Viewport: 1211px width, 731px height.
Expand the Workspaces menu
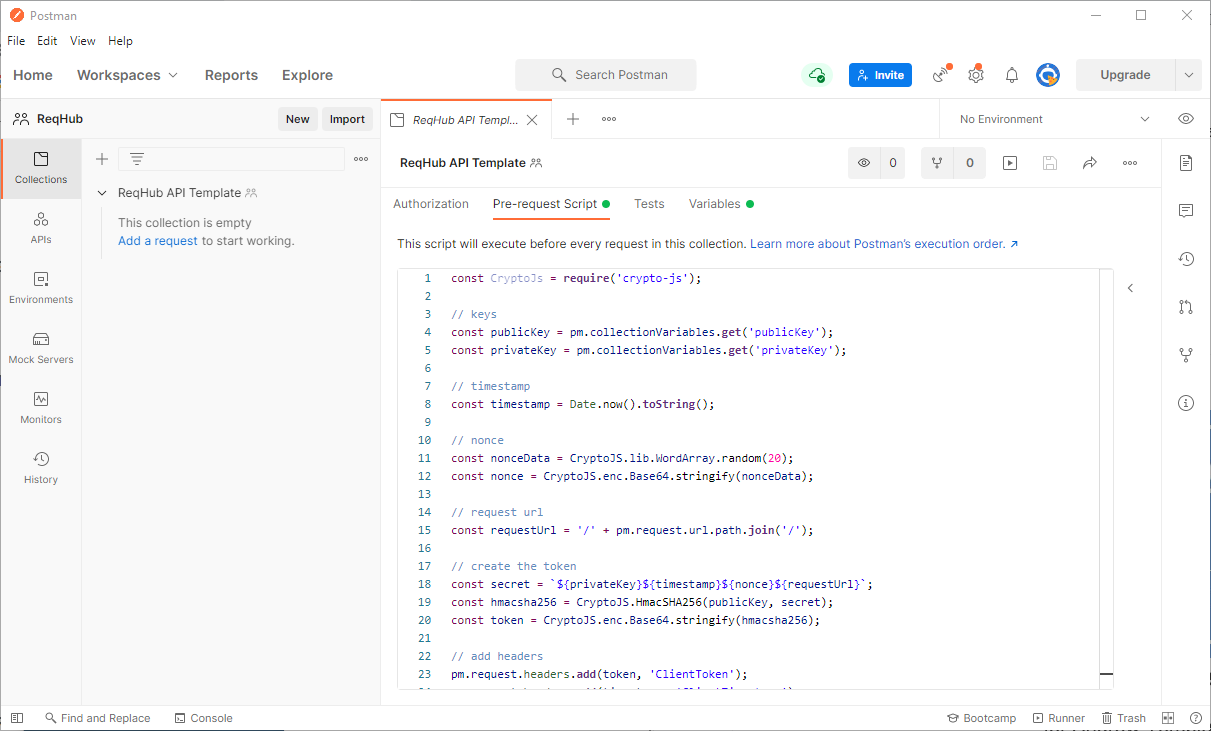coord(127,75)
